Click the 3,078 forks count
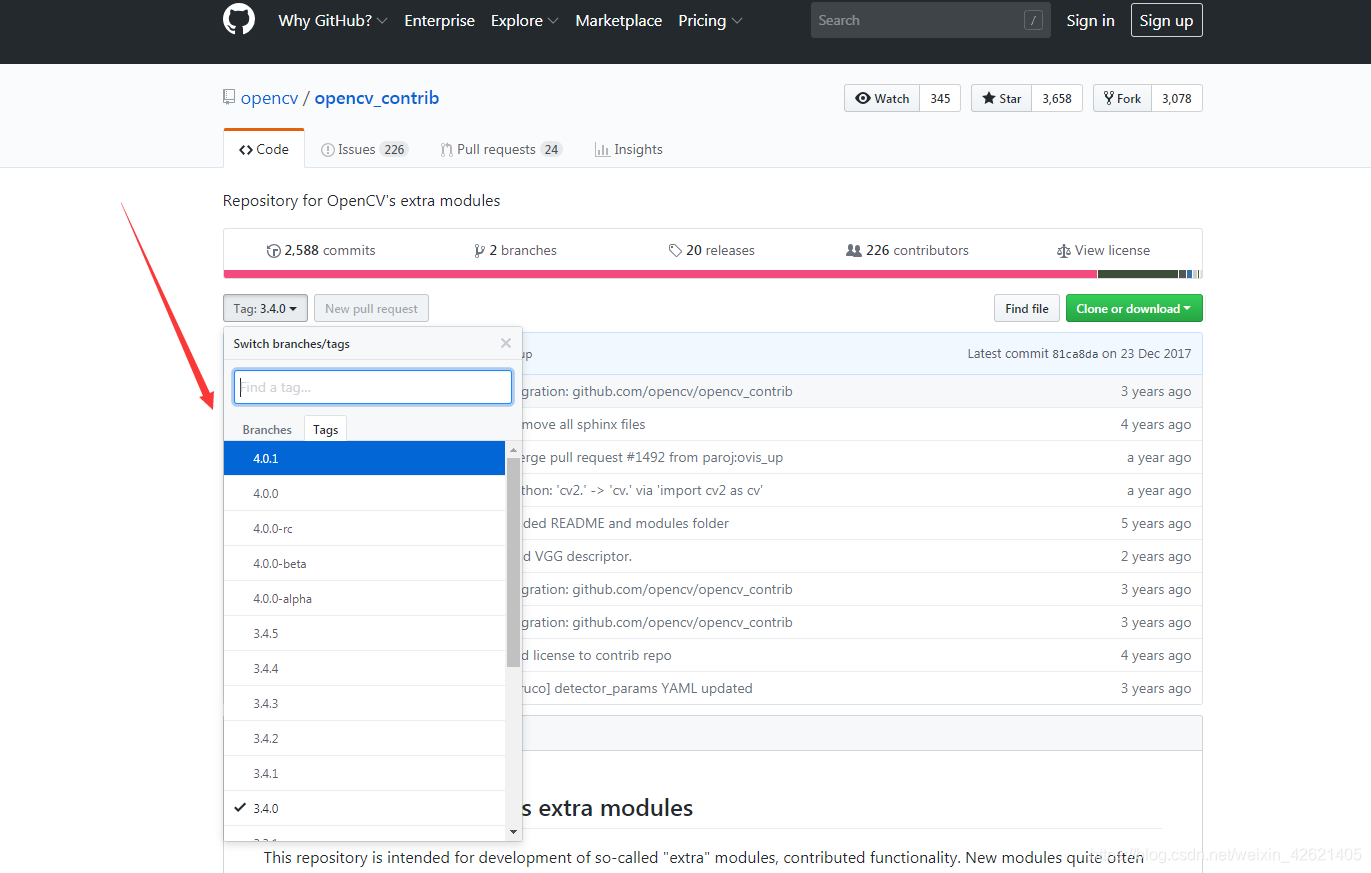Screen dimensions: 1371x873 1177,98
